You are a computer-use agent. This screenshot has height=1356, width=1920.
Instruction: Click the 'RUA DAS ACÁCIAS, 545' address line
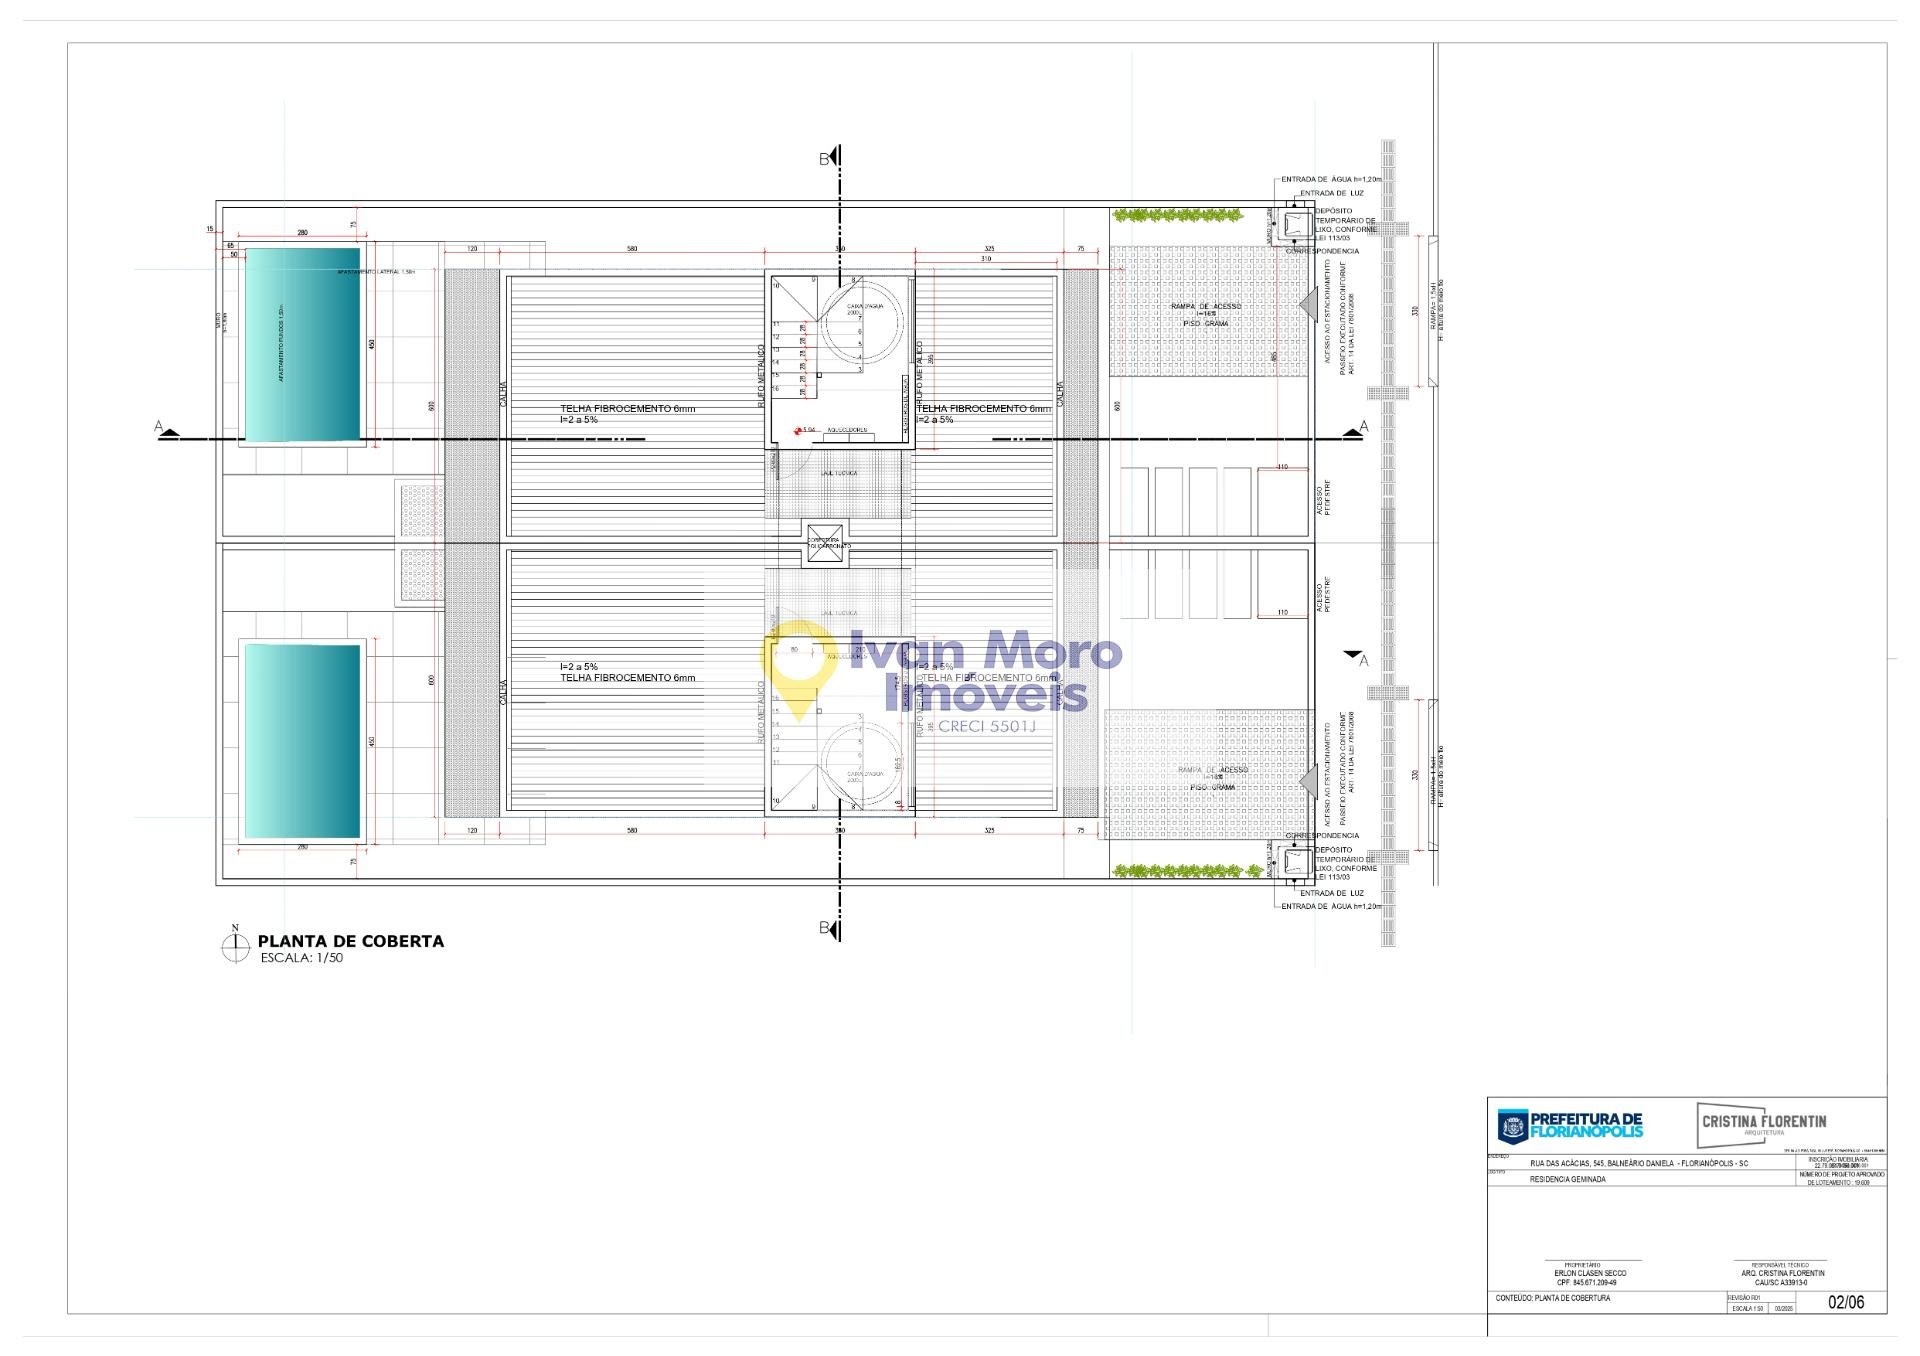pos(1639,1163)
